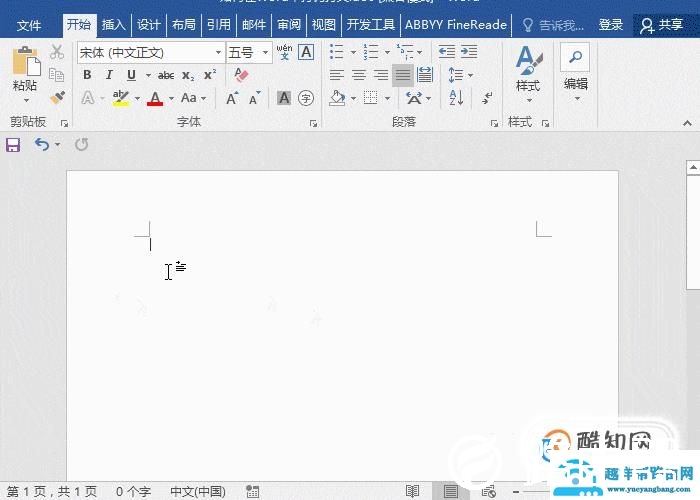
Task: Open the highlight color dropdown arrow
Action: point(137,98)
